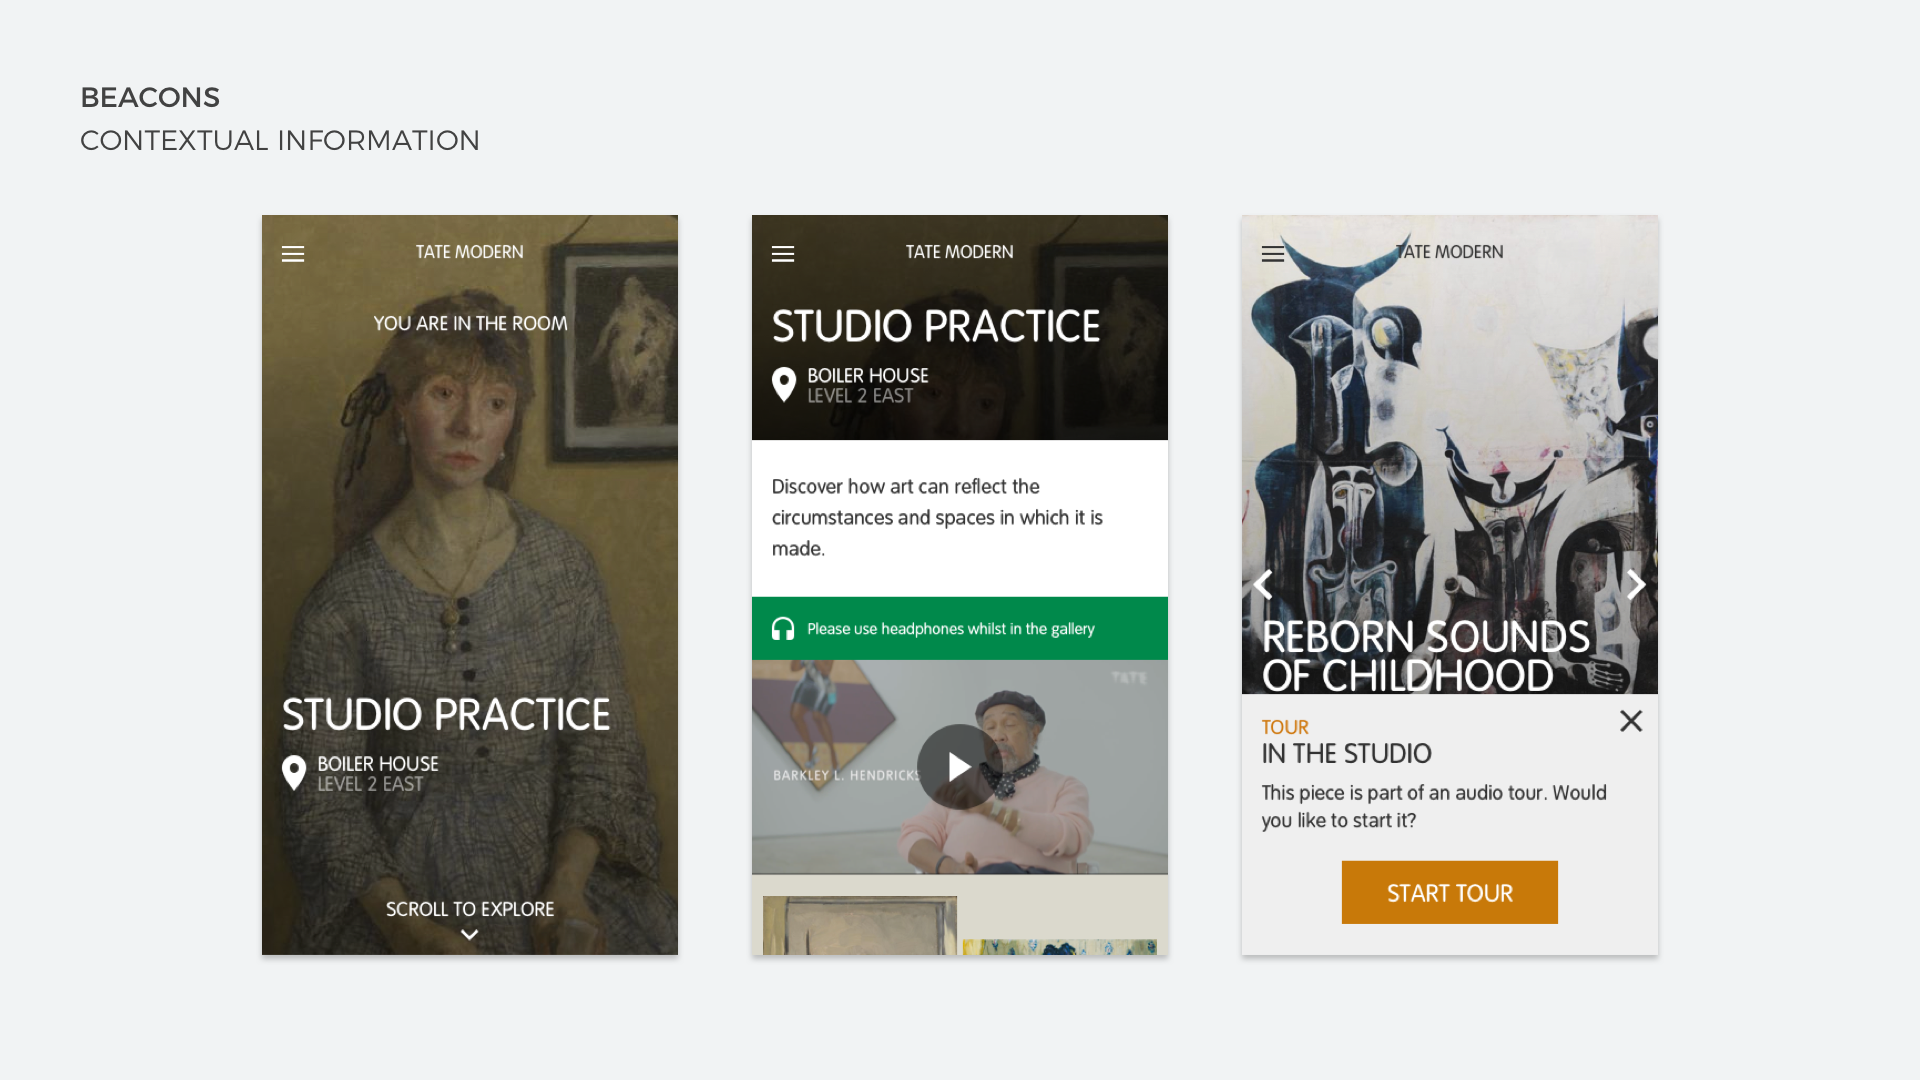The width and height of the screenshot is (1920, 1080).
Task: Click STUDIO PRACTICE heading on first screen
Action: [446, 714]
